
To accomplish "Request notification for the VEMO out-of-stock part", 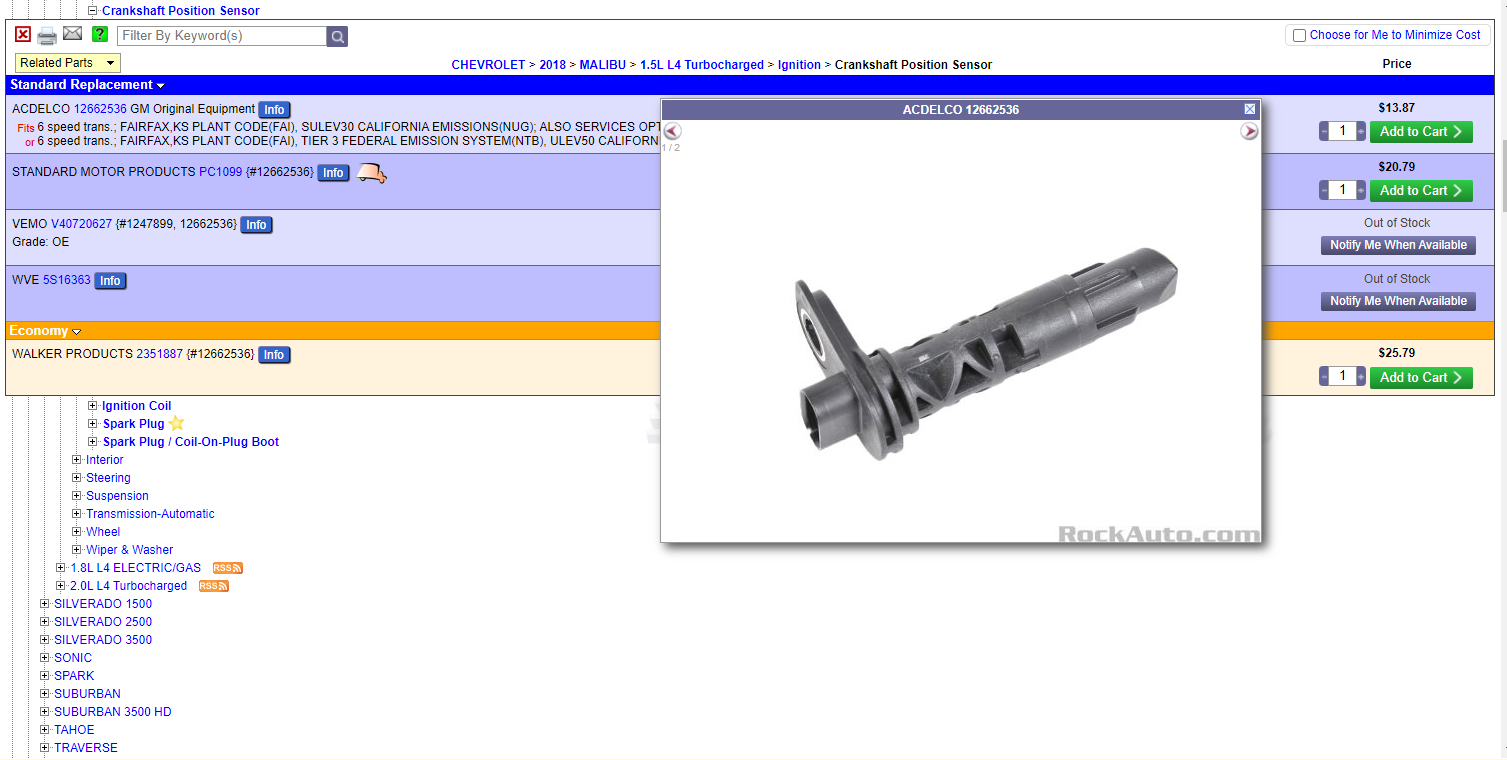I will point(1398,245).
